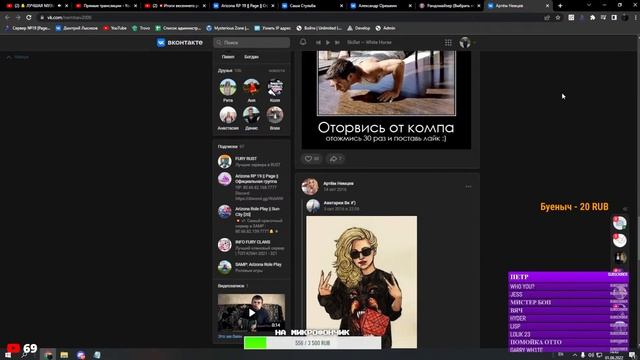The height and width of the screenshot is (360, 640).
Task: Skip to next track in VK player
Action: coord(337,42)
